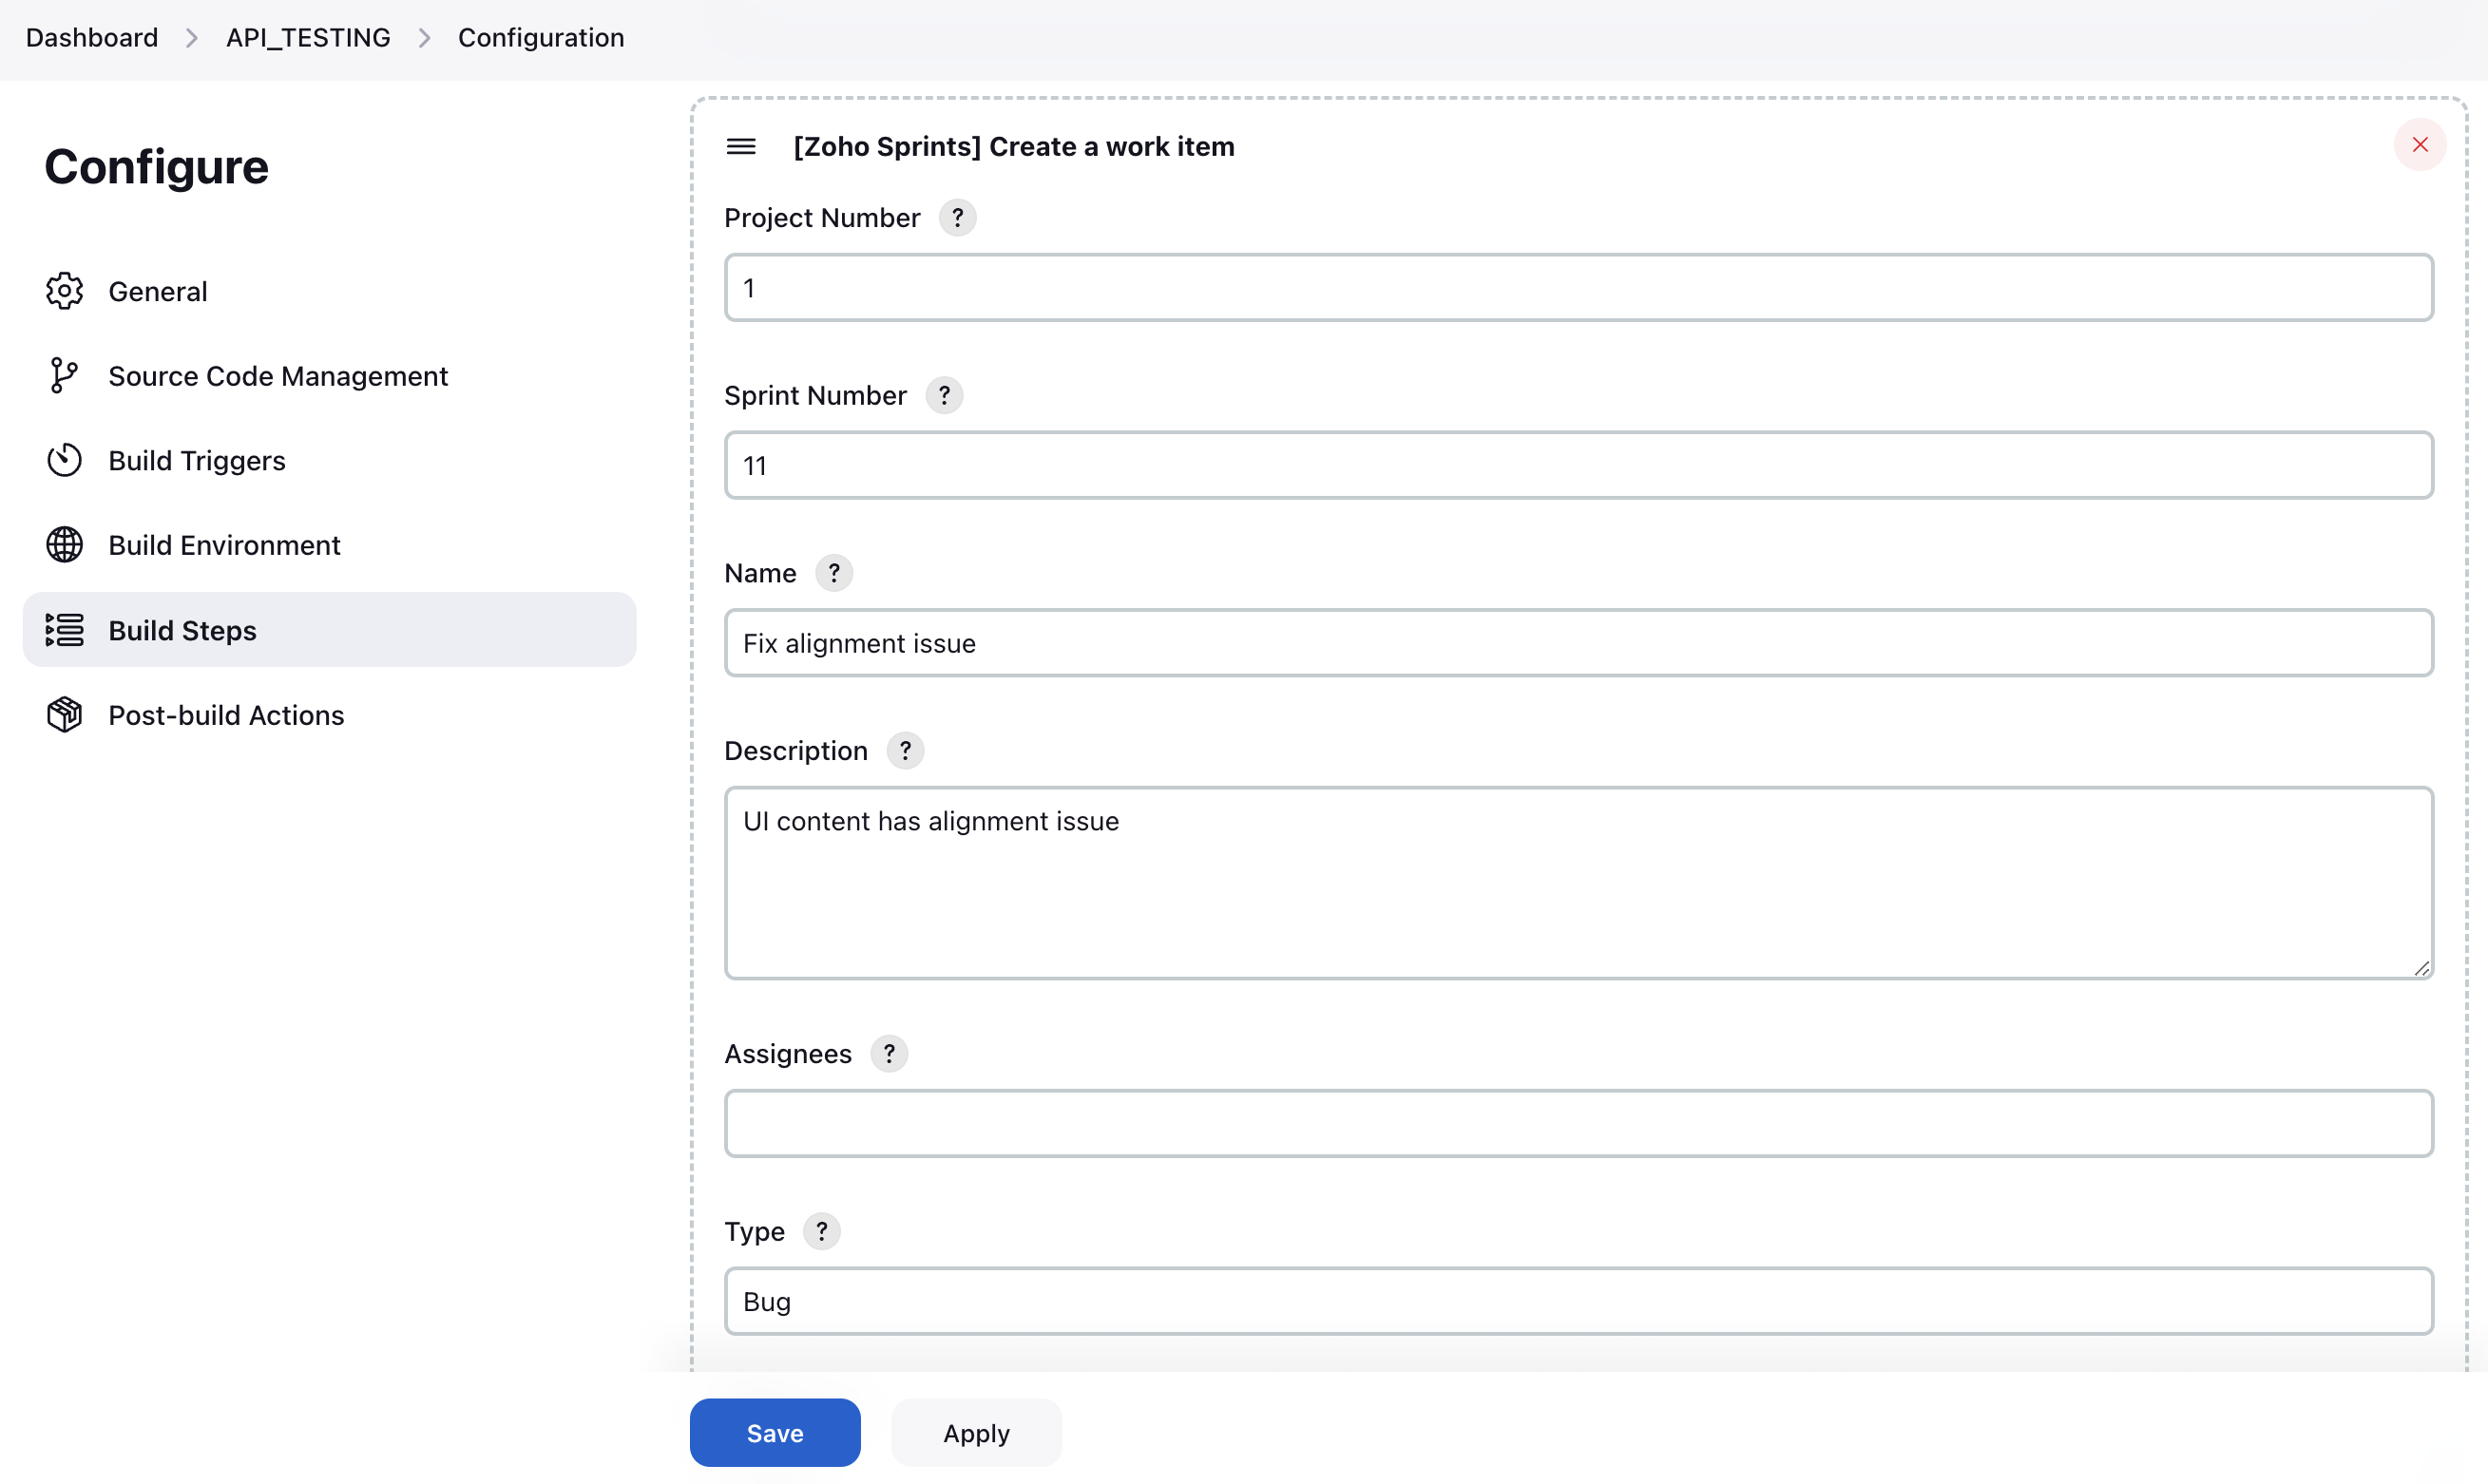Screen dimensions: 2488x1484
Task: Go to Dashboard in the breadcrumb
Action: pos(92,38)
